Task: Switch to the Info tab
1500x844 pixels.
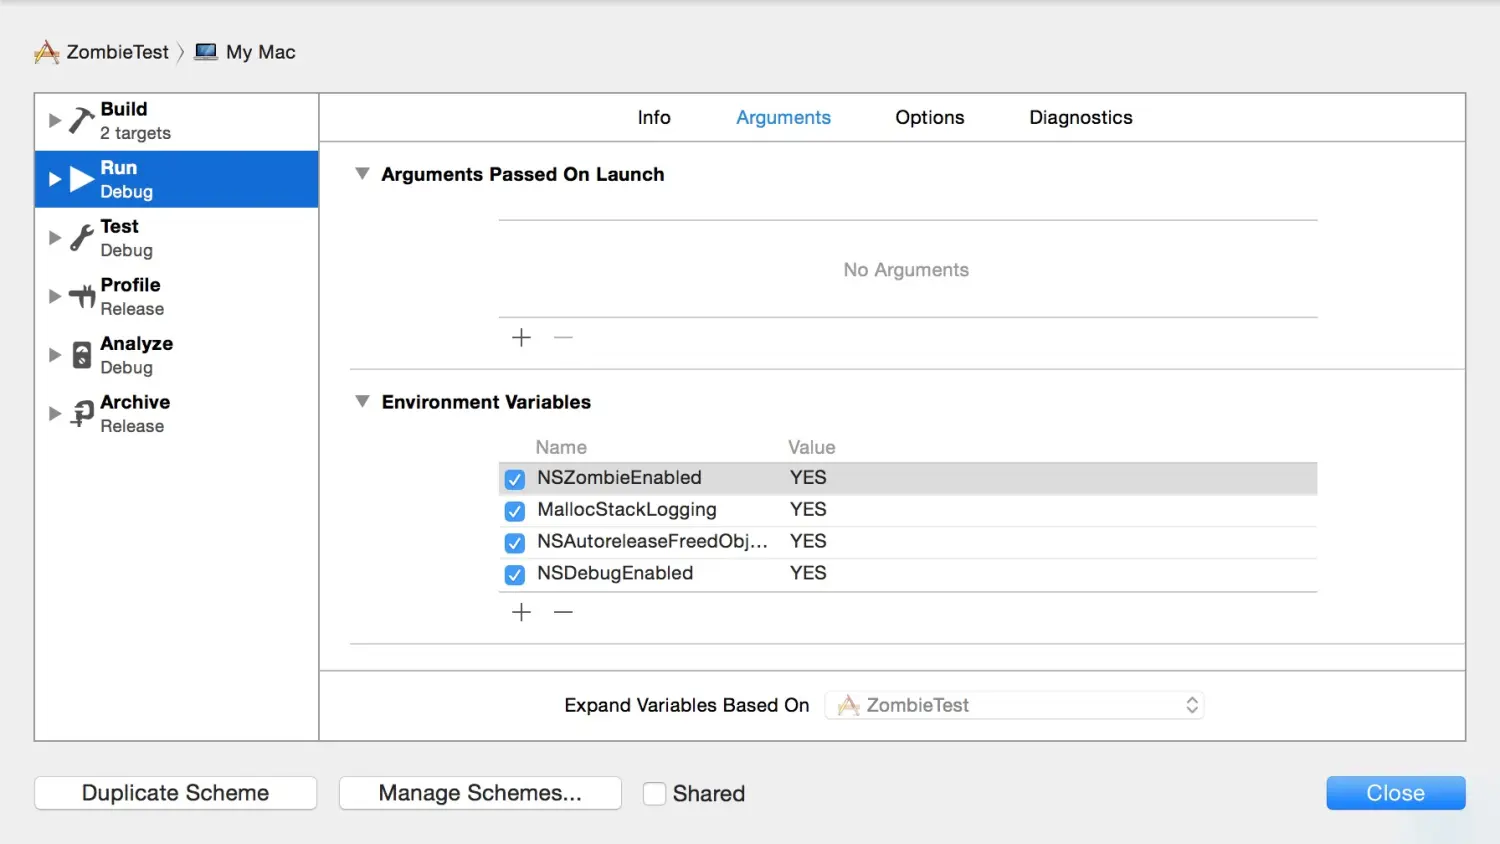Action: click(x=654, y=117)
